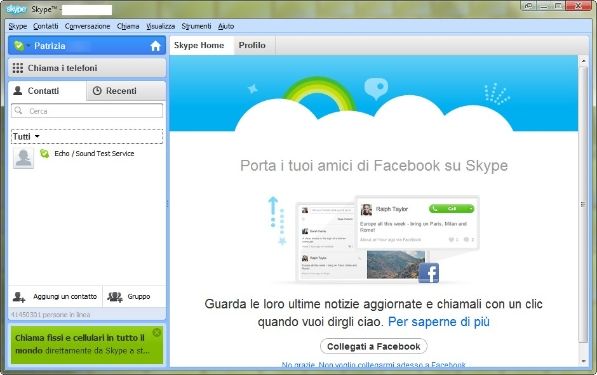Open the Aiuto menu
Screen dimensions: 597x375
(x=226, y=26)
